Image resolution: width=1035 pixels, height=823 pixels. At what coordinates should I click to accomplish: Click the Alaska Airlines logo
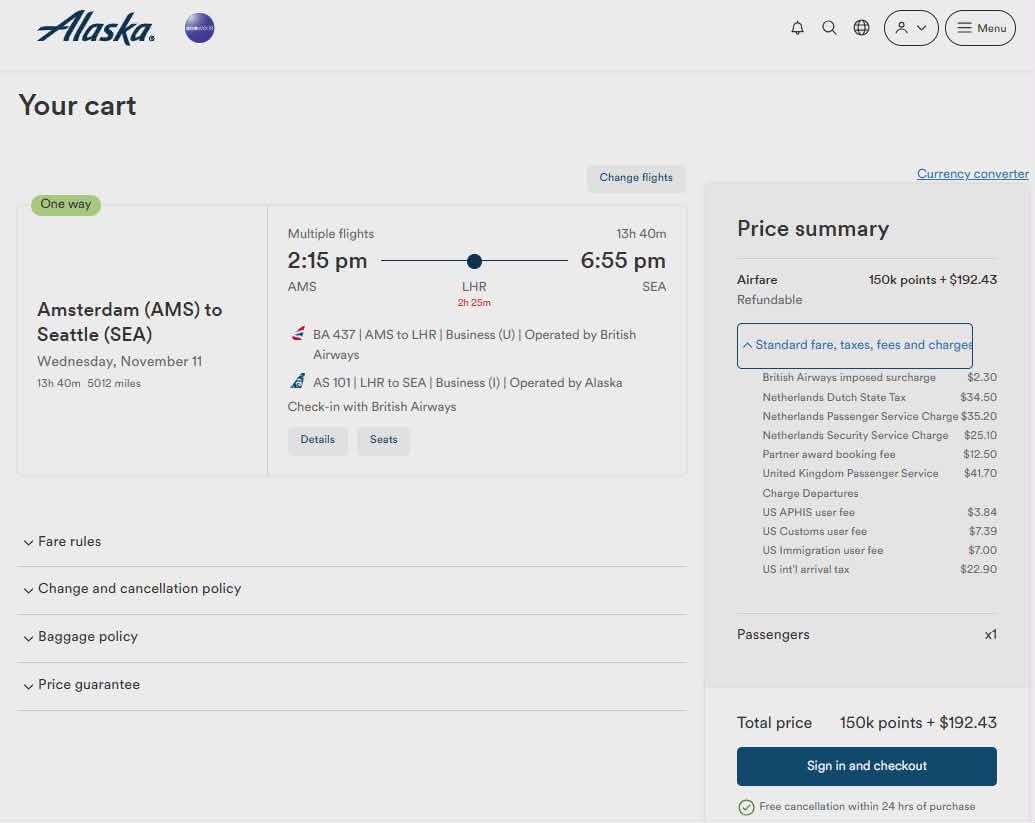(x=96, y=28)
